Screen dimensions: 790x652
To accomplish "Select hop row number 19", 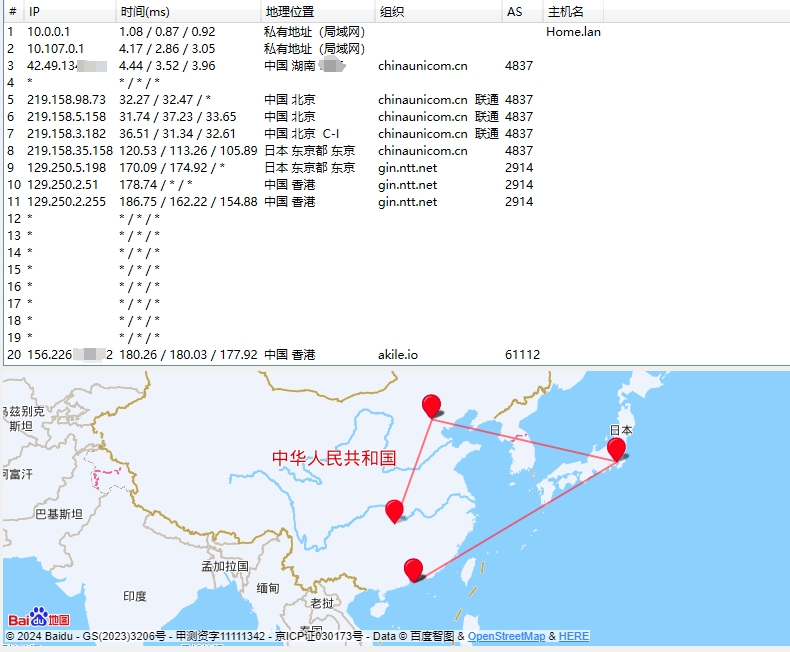I will point(397,338).
